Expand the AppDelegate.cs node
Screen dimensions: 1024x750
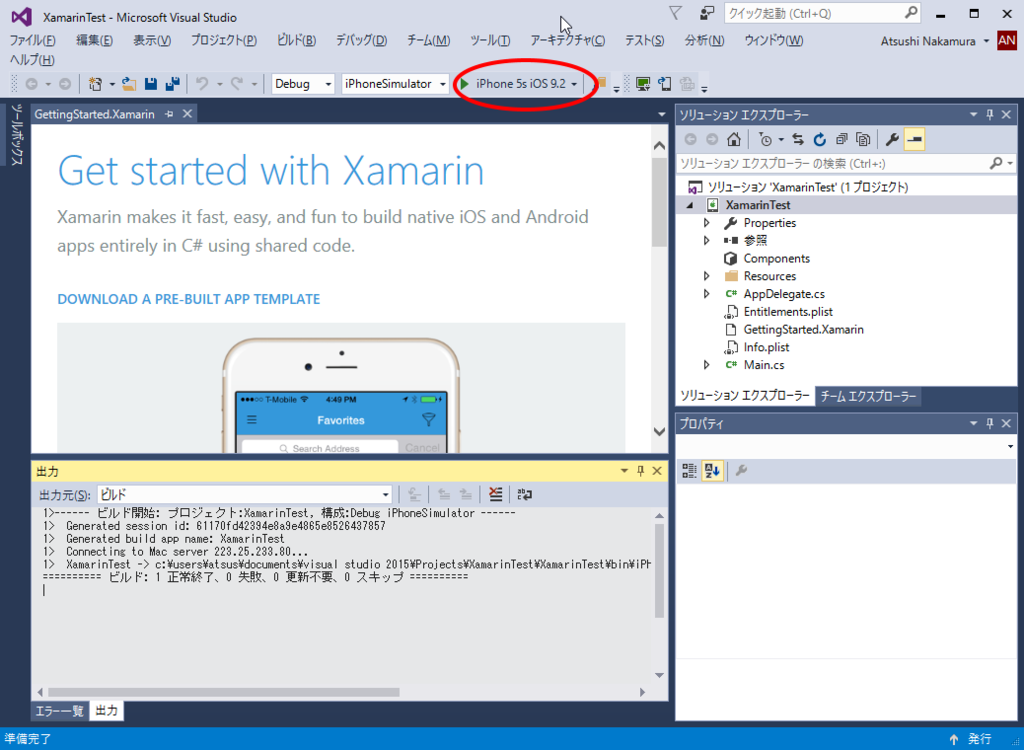[707, 294]
